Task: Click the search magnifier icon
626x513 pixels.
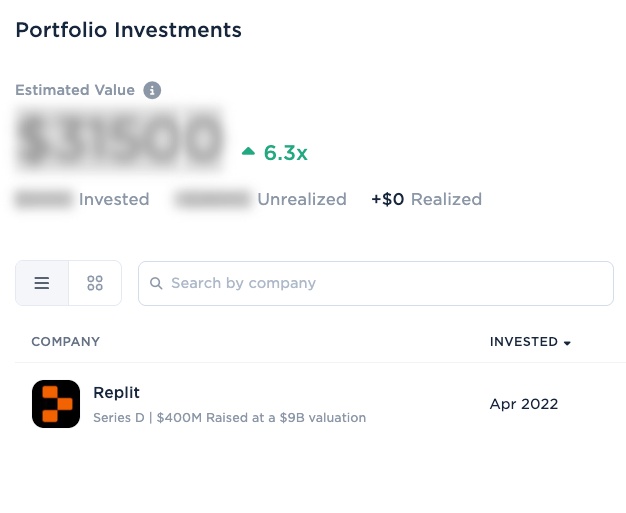Action: 156,283
